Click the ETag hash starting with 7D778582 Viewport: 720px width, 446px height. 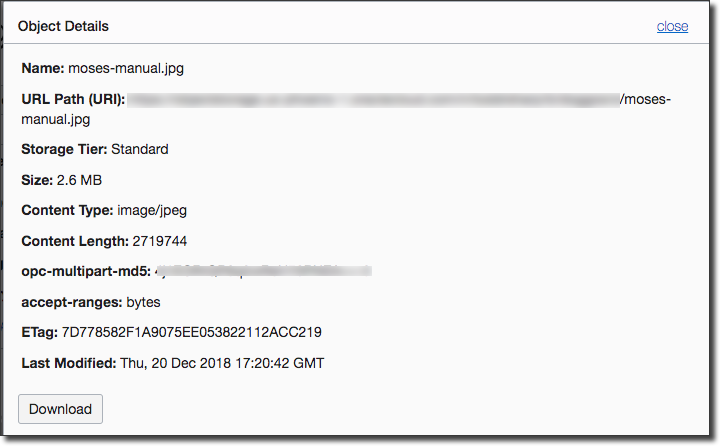coord(191,332)
